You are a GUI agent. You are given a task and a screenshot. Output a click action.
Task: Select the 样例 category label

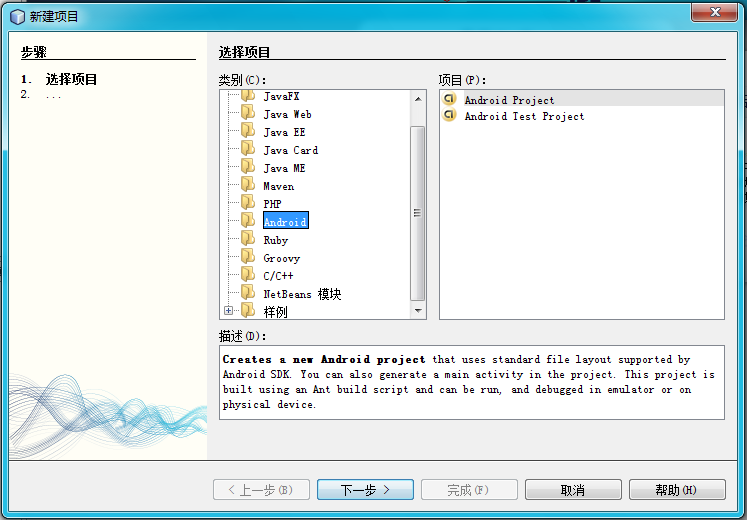275,312
